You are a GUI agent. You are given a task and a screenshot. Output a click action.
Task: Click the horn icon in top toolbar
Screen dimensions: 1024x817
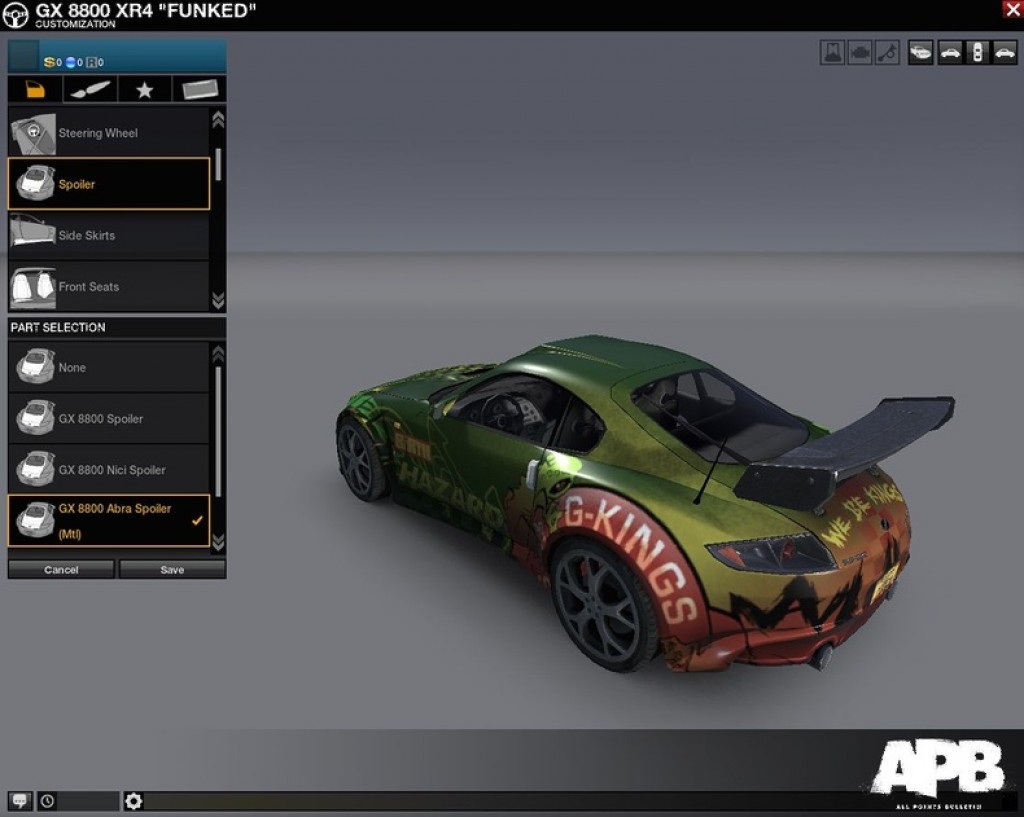coord(887,53)
